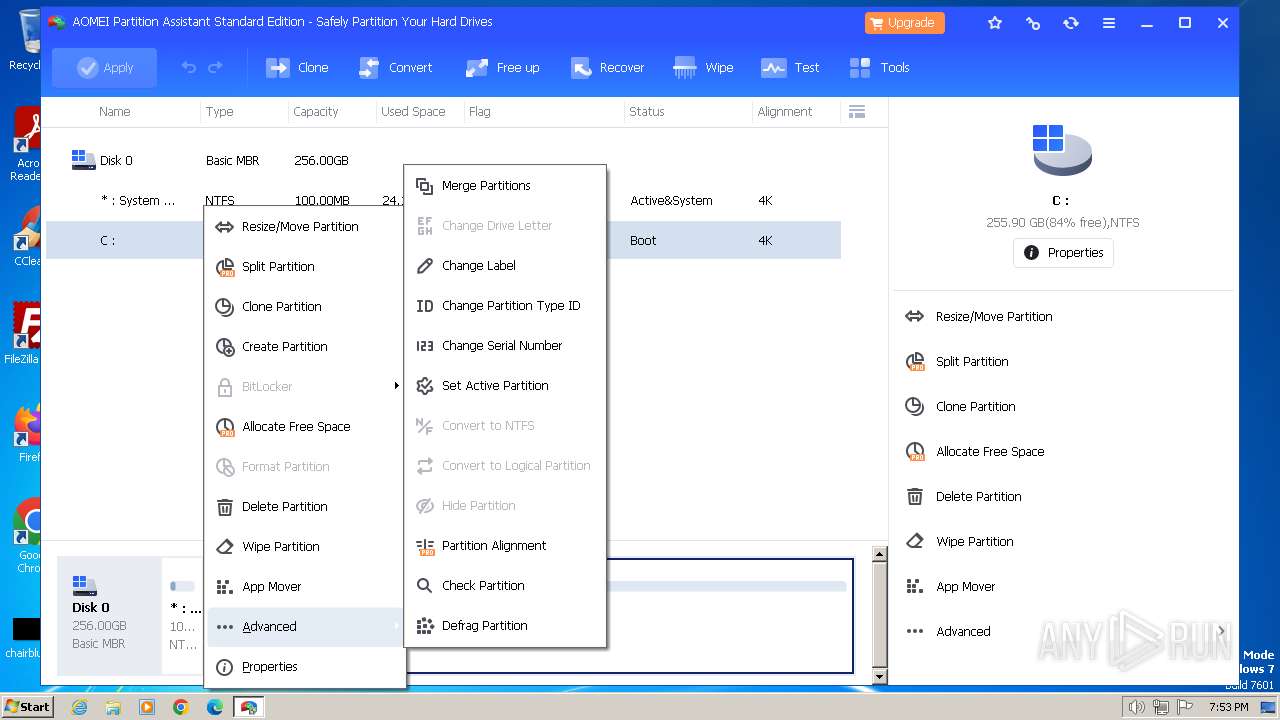Viewport: 1280px width, 720px height.
Task: Choose Change Partition Type ID
Action: (x=505, y=306)
